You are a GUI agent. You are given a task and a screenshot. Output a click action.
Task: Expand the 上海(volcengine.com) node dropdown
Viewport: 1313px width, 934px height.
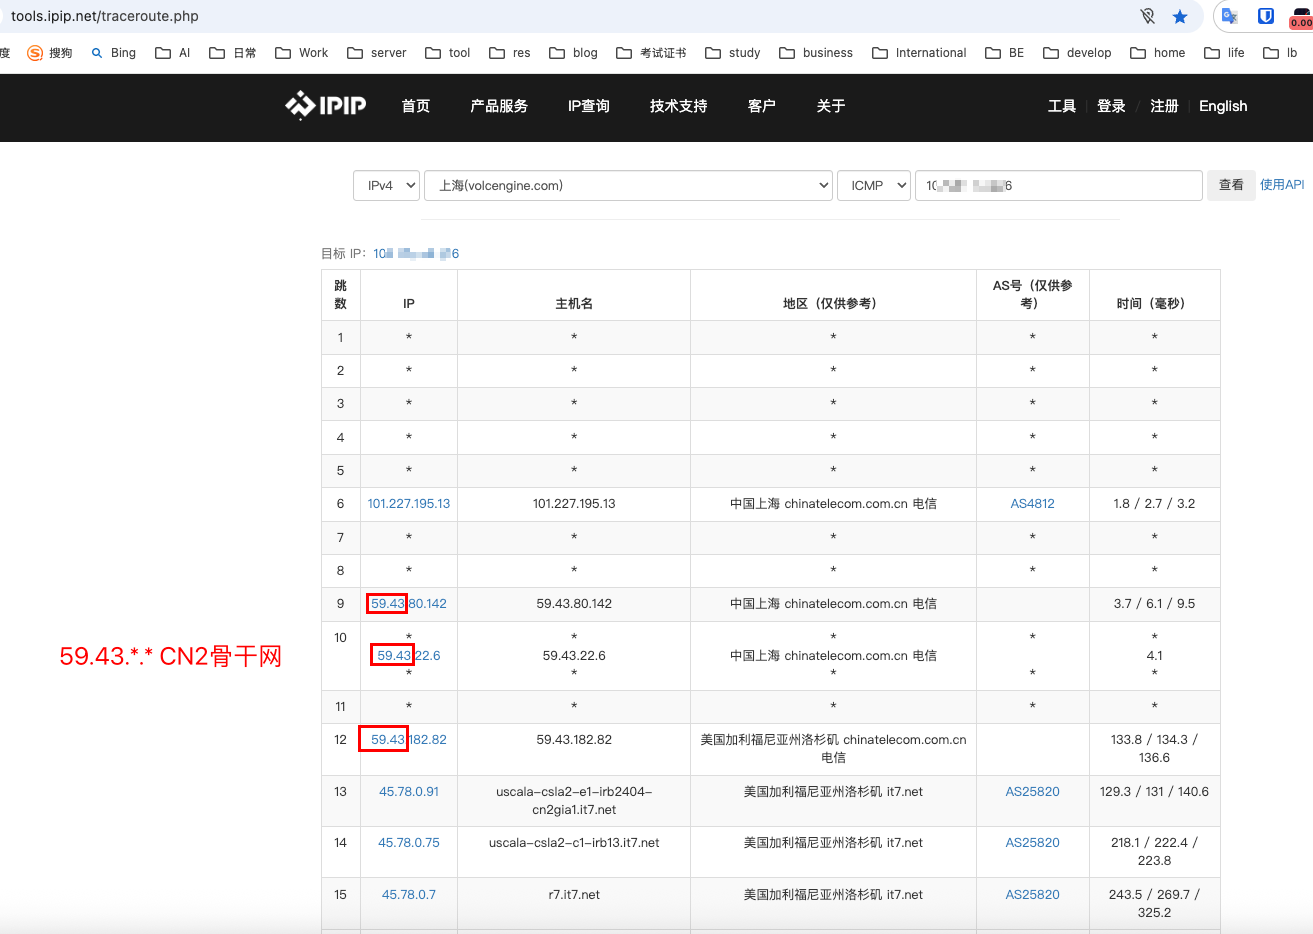click(x=629, y=185)
